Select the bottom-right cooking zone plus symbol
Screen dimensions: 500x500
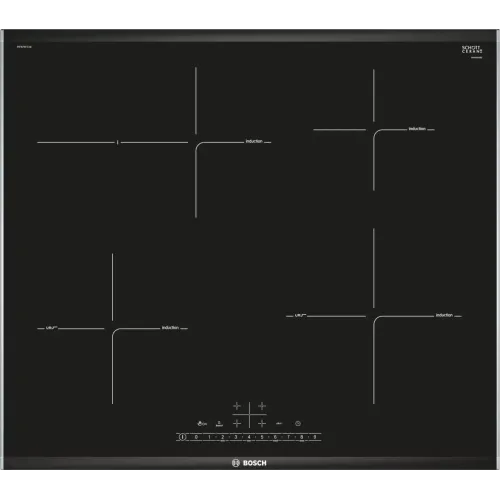pyautogui.click(x=262, y=423)
